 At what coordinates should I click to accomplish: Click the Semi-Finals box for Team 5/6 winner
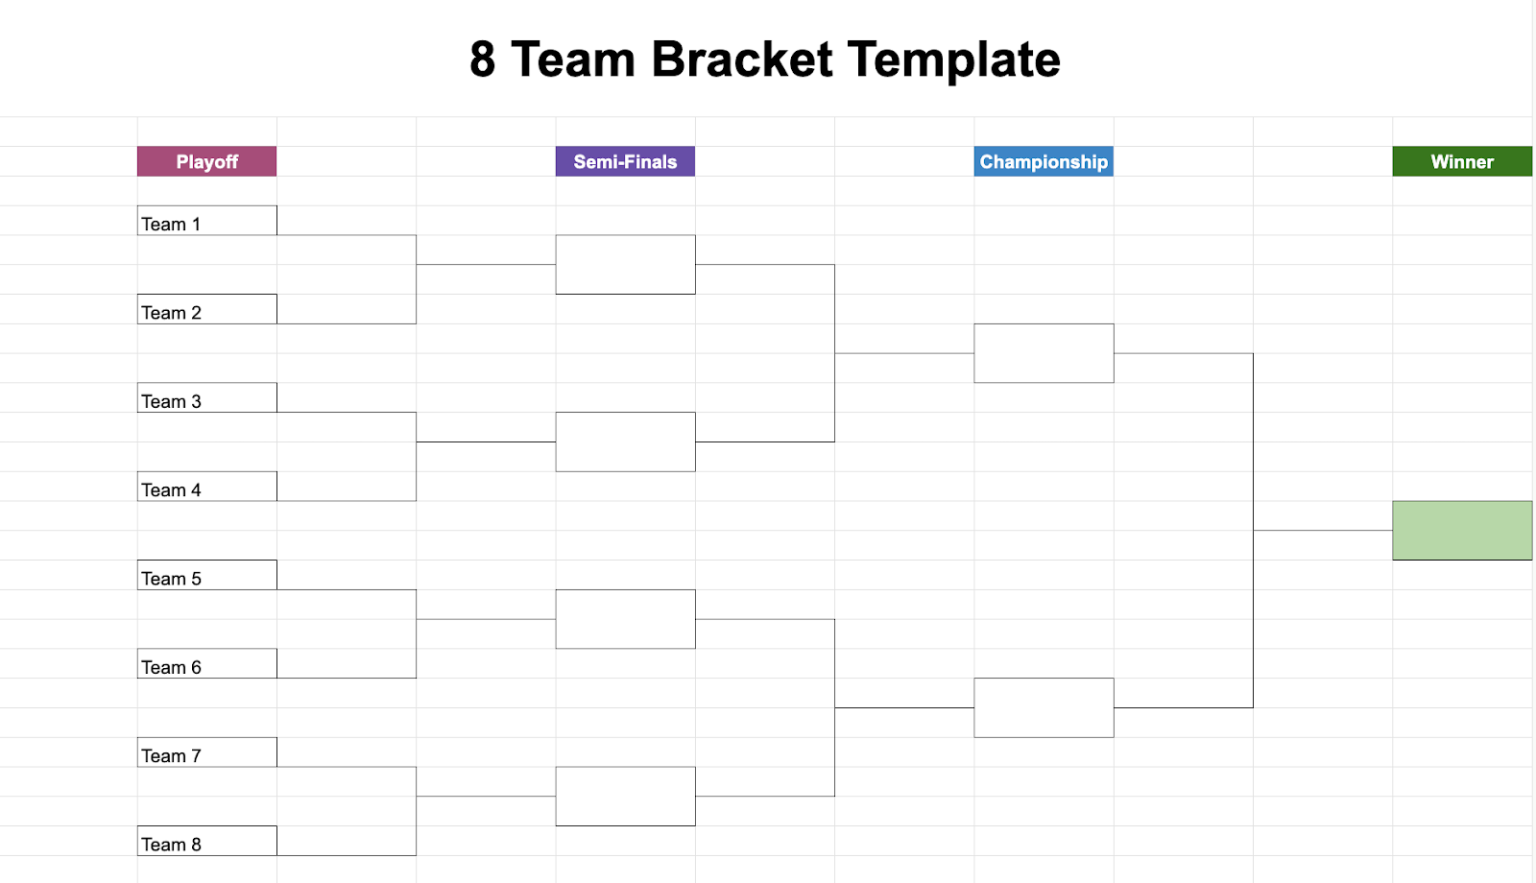point(625,619)
